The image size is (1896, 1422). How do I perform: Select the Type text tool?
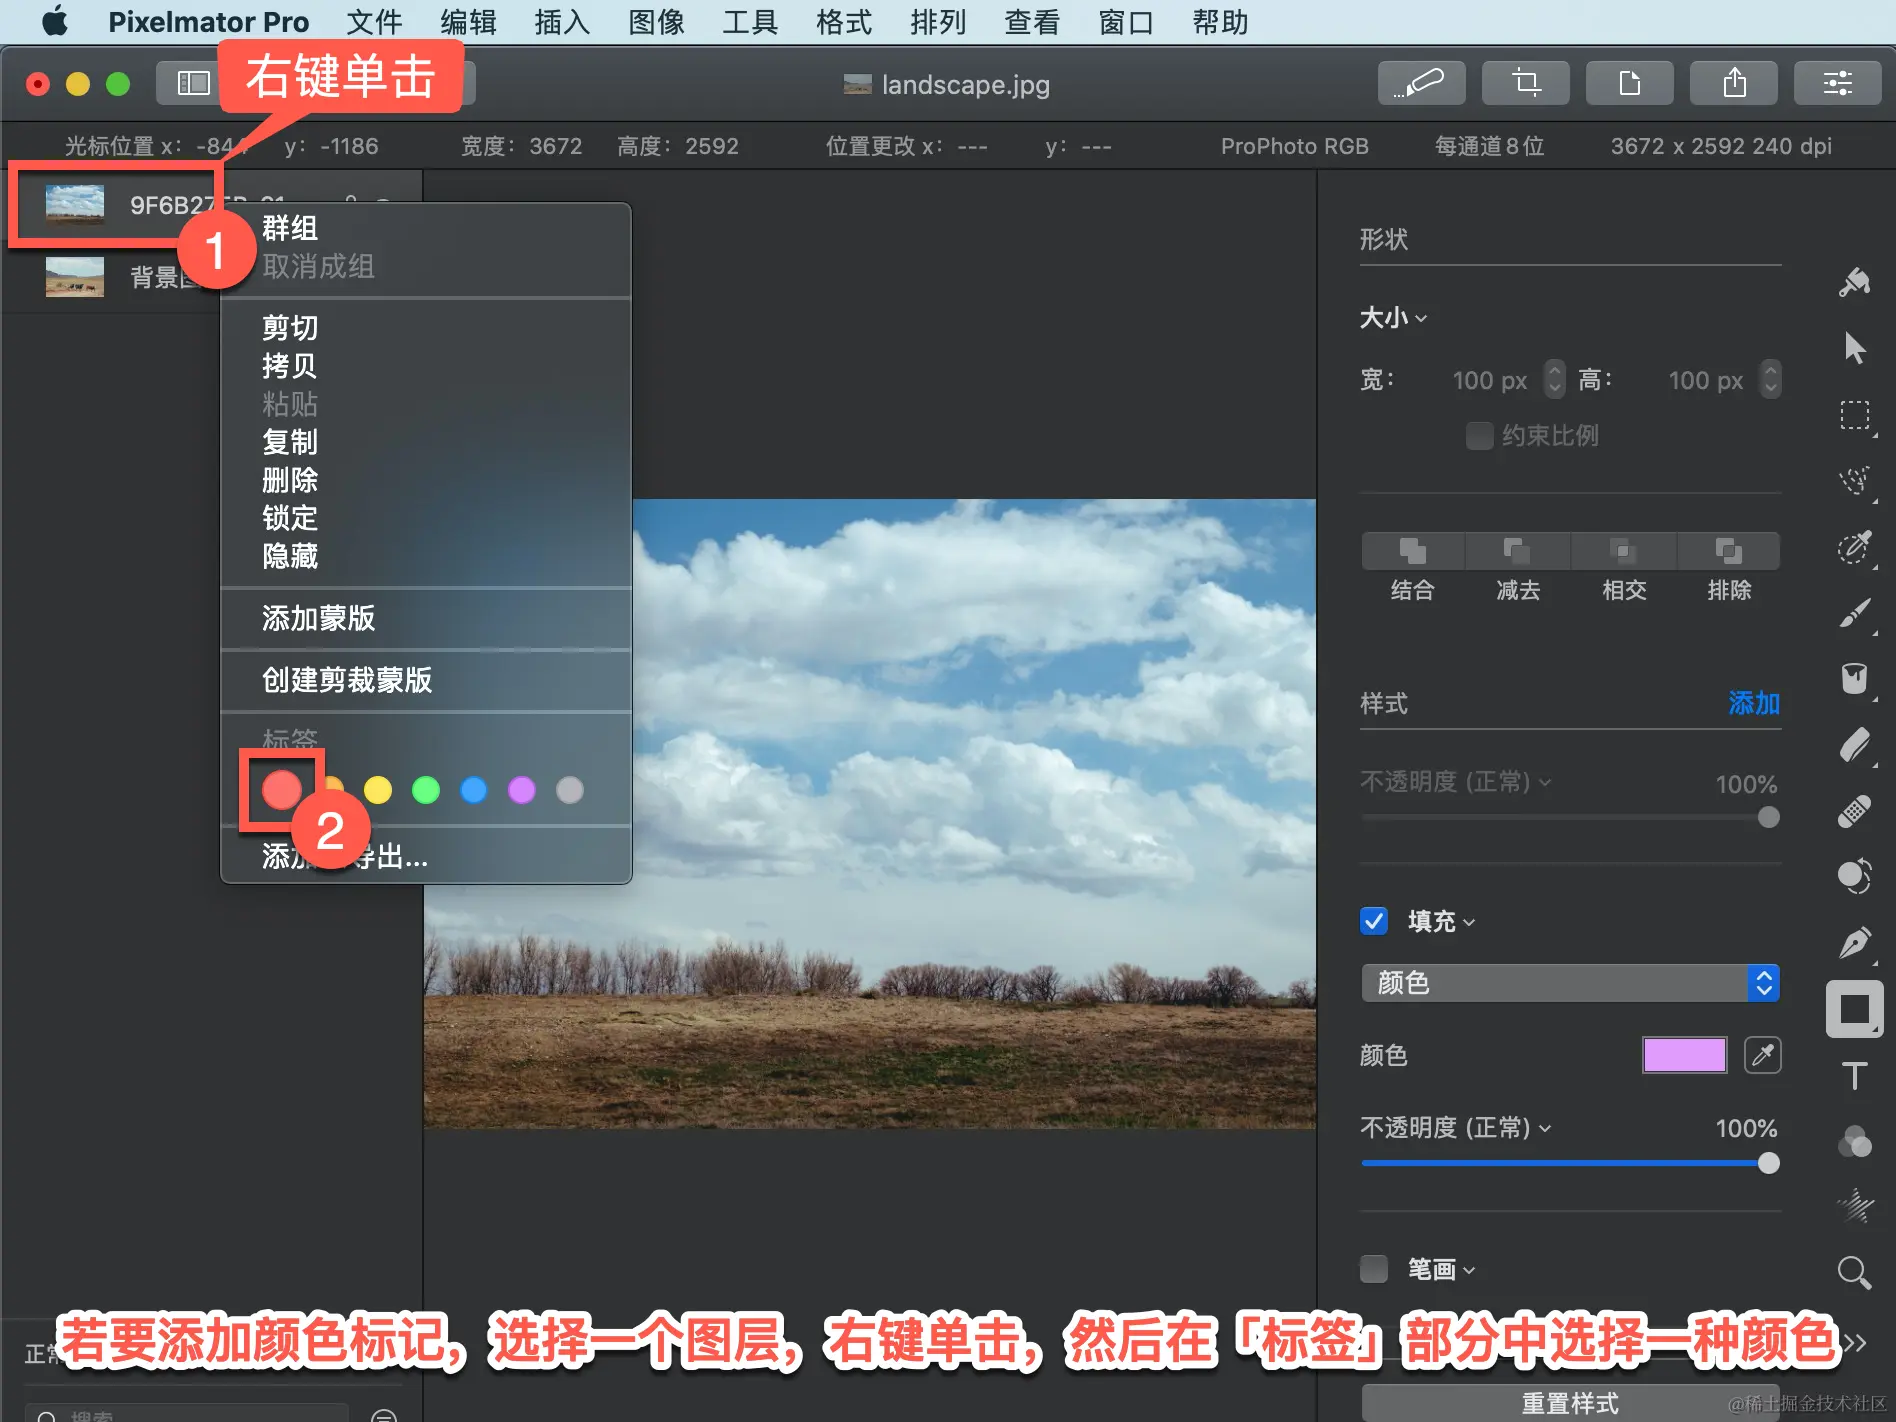click(x=1855, y=1076)
